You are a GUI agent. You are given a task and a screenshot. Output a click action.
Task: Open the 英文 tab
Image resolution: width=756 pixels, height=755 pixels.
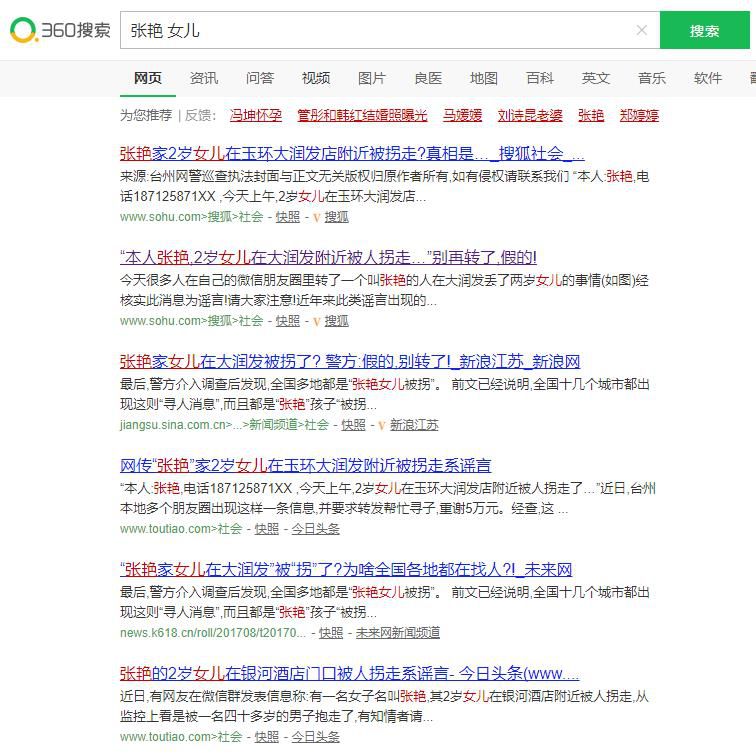click(x=595, y=78)
